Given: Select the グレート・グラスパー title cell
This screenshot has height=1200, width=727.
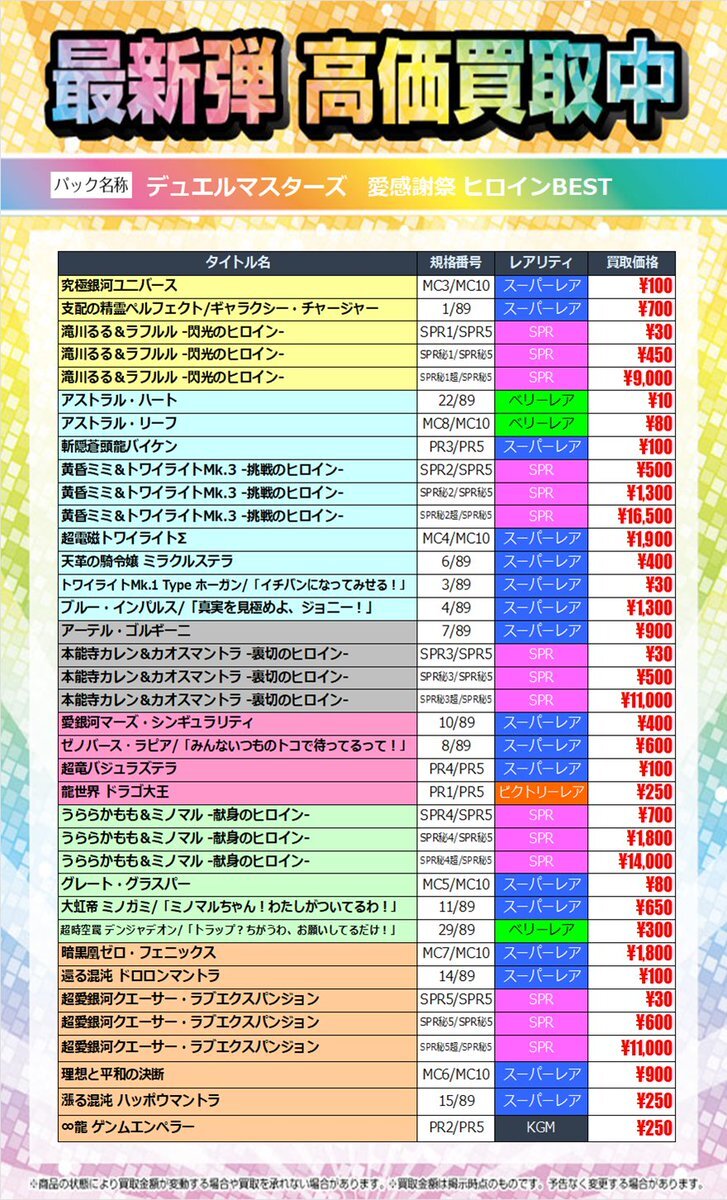Looking at the screenshot, I should coord(237,884).
